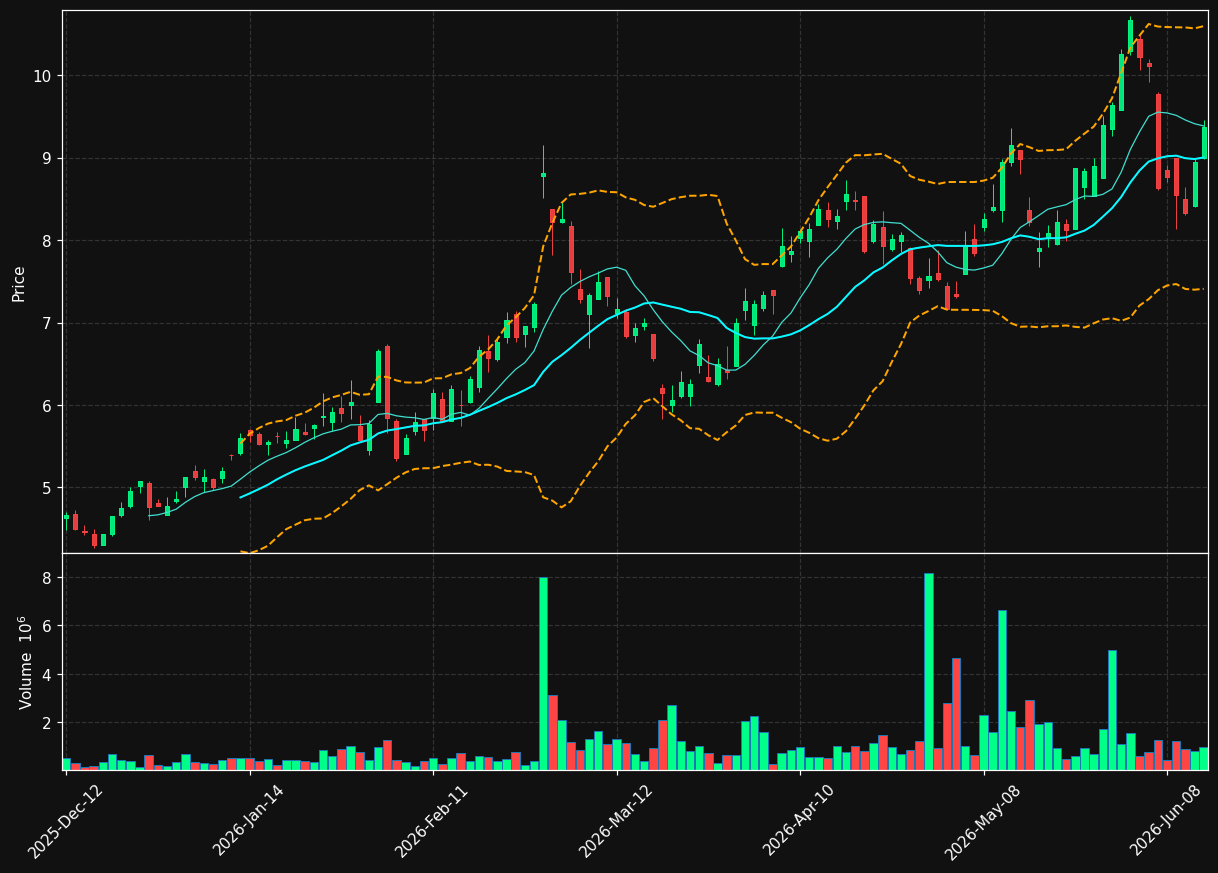The height and width of the screenshot is (873, 1218).
Task: Select the 4 tick on the Volume axis
Action: [x=48, y=675]
